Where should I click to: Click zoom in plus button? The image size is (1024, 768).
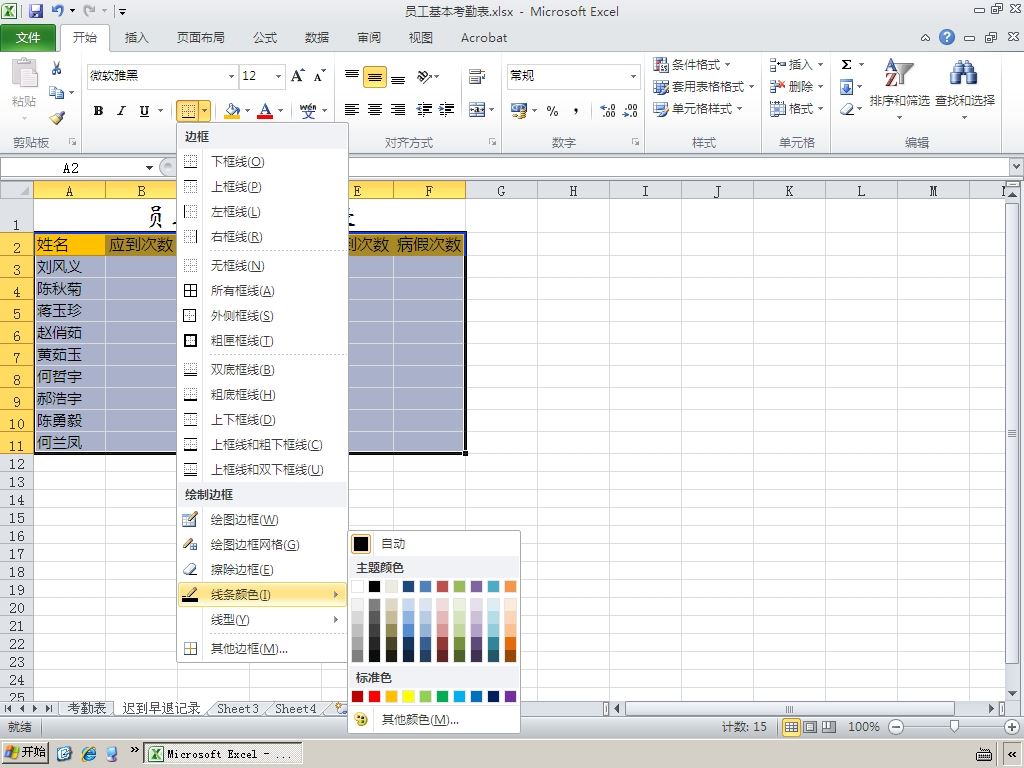(x=1012, y=727)
